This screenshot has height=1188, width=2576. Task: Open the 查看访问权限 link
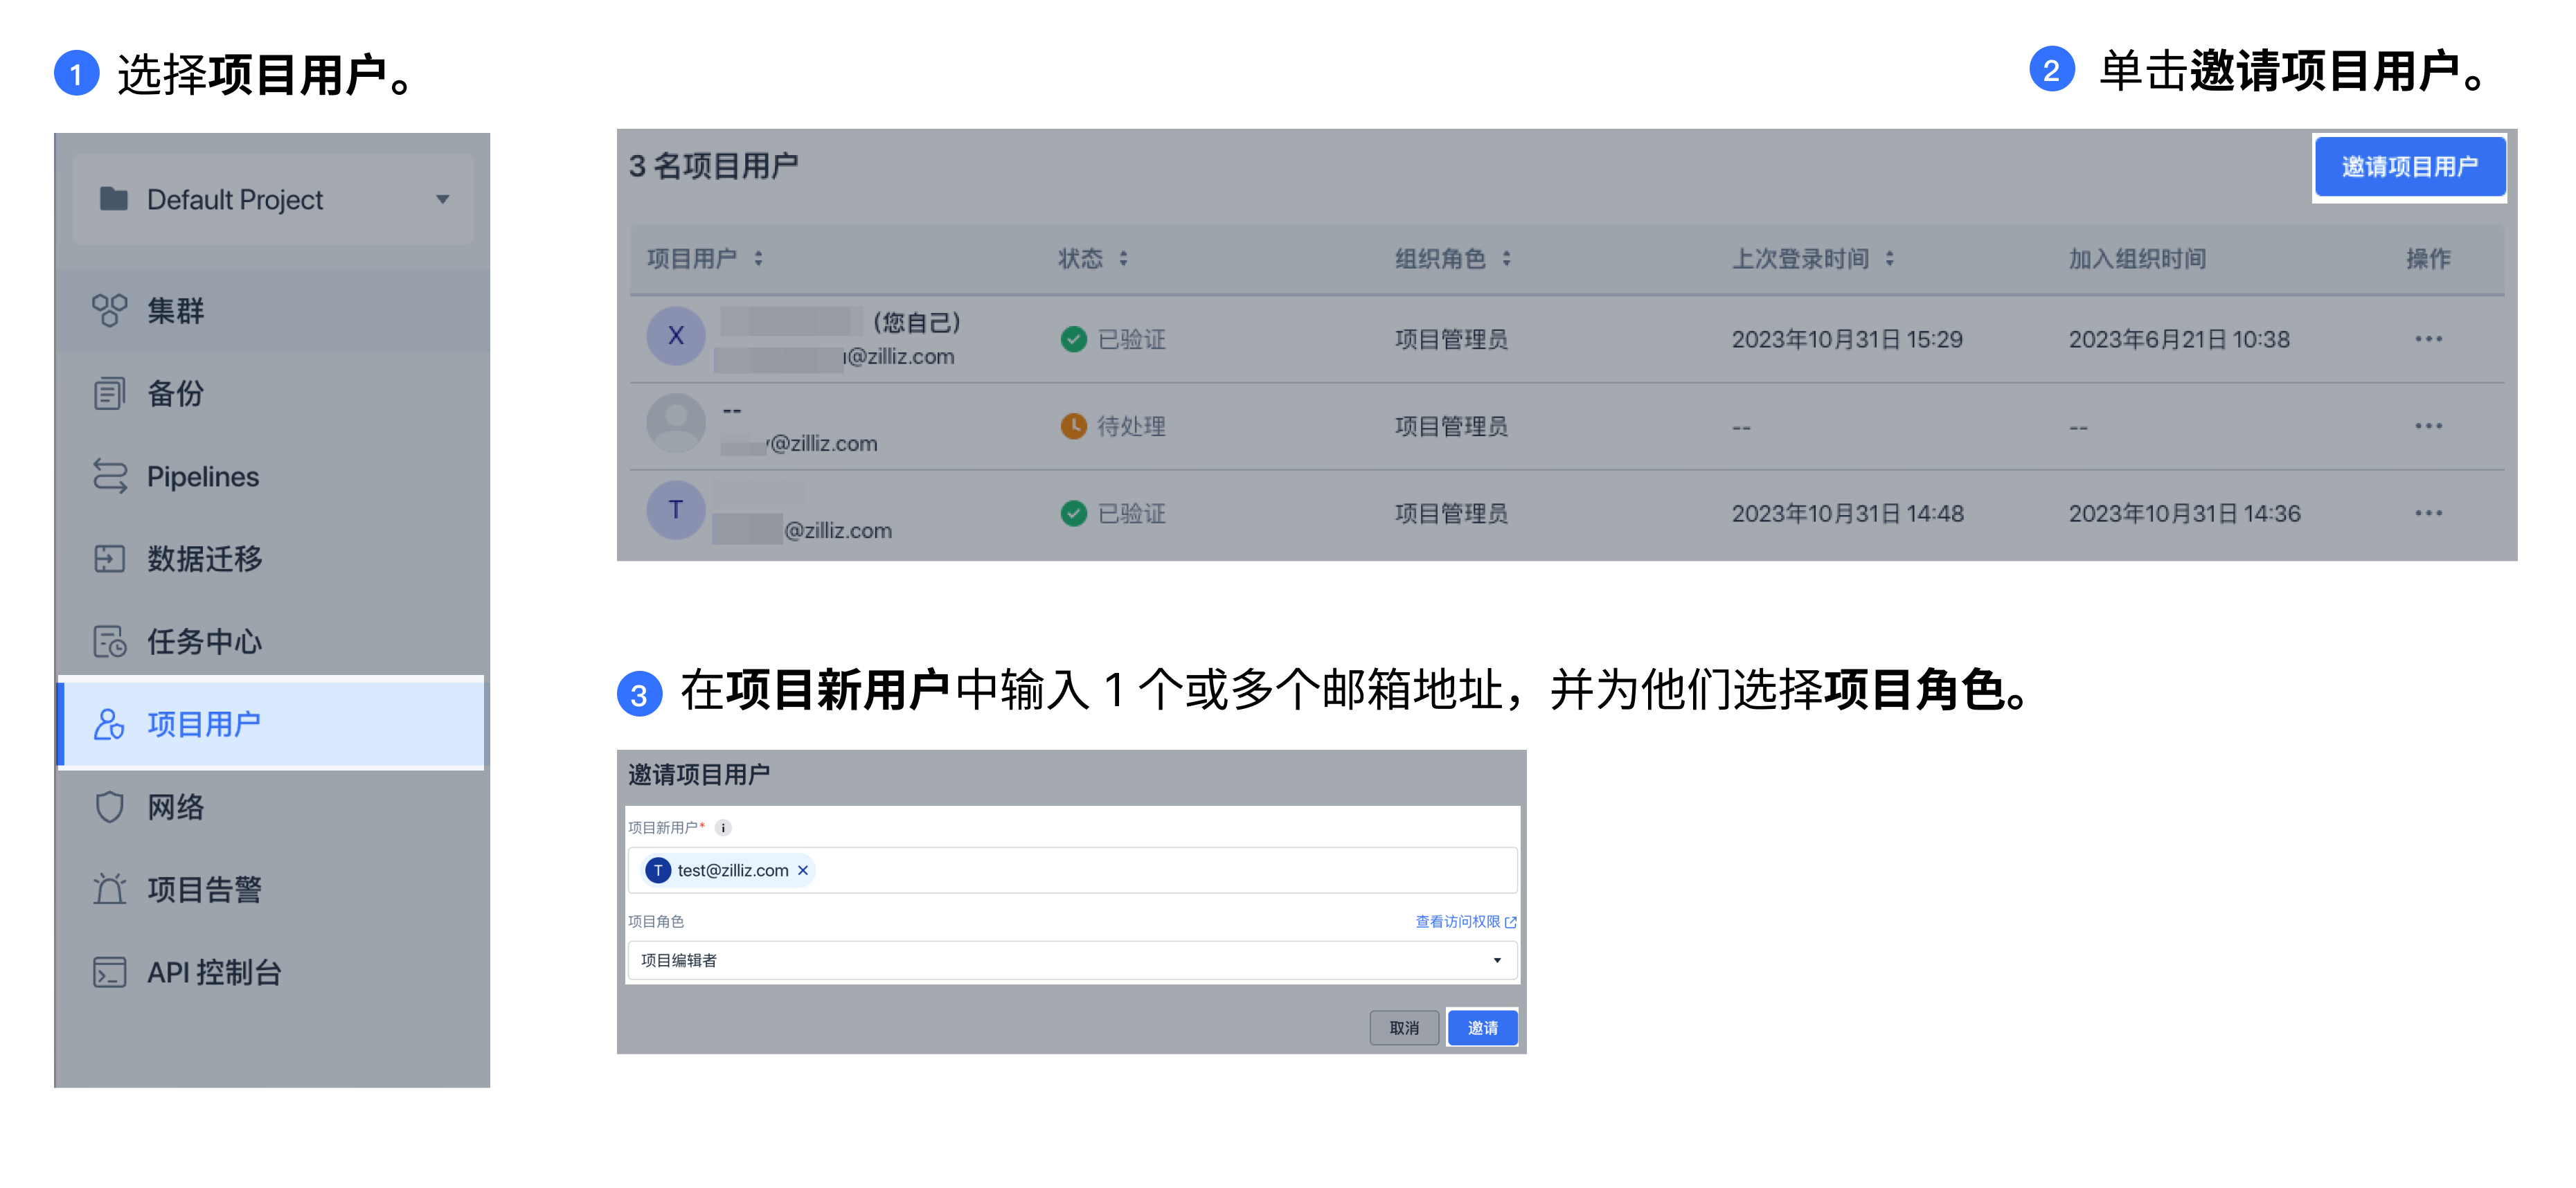coord(1465,922)
